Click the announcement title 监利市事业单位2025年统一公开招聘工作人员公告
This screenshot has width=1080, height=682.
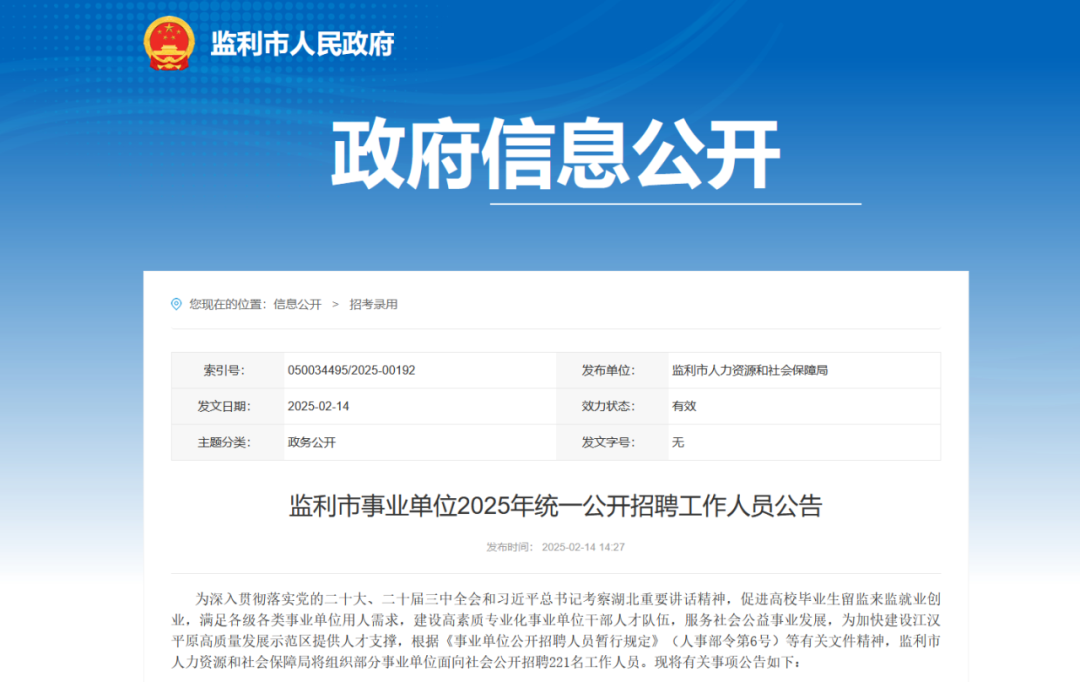555,506
